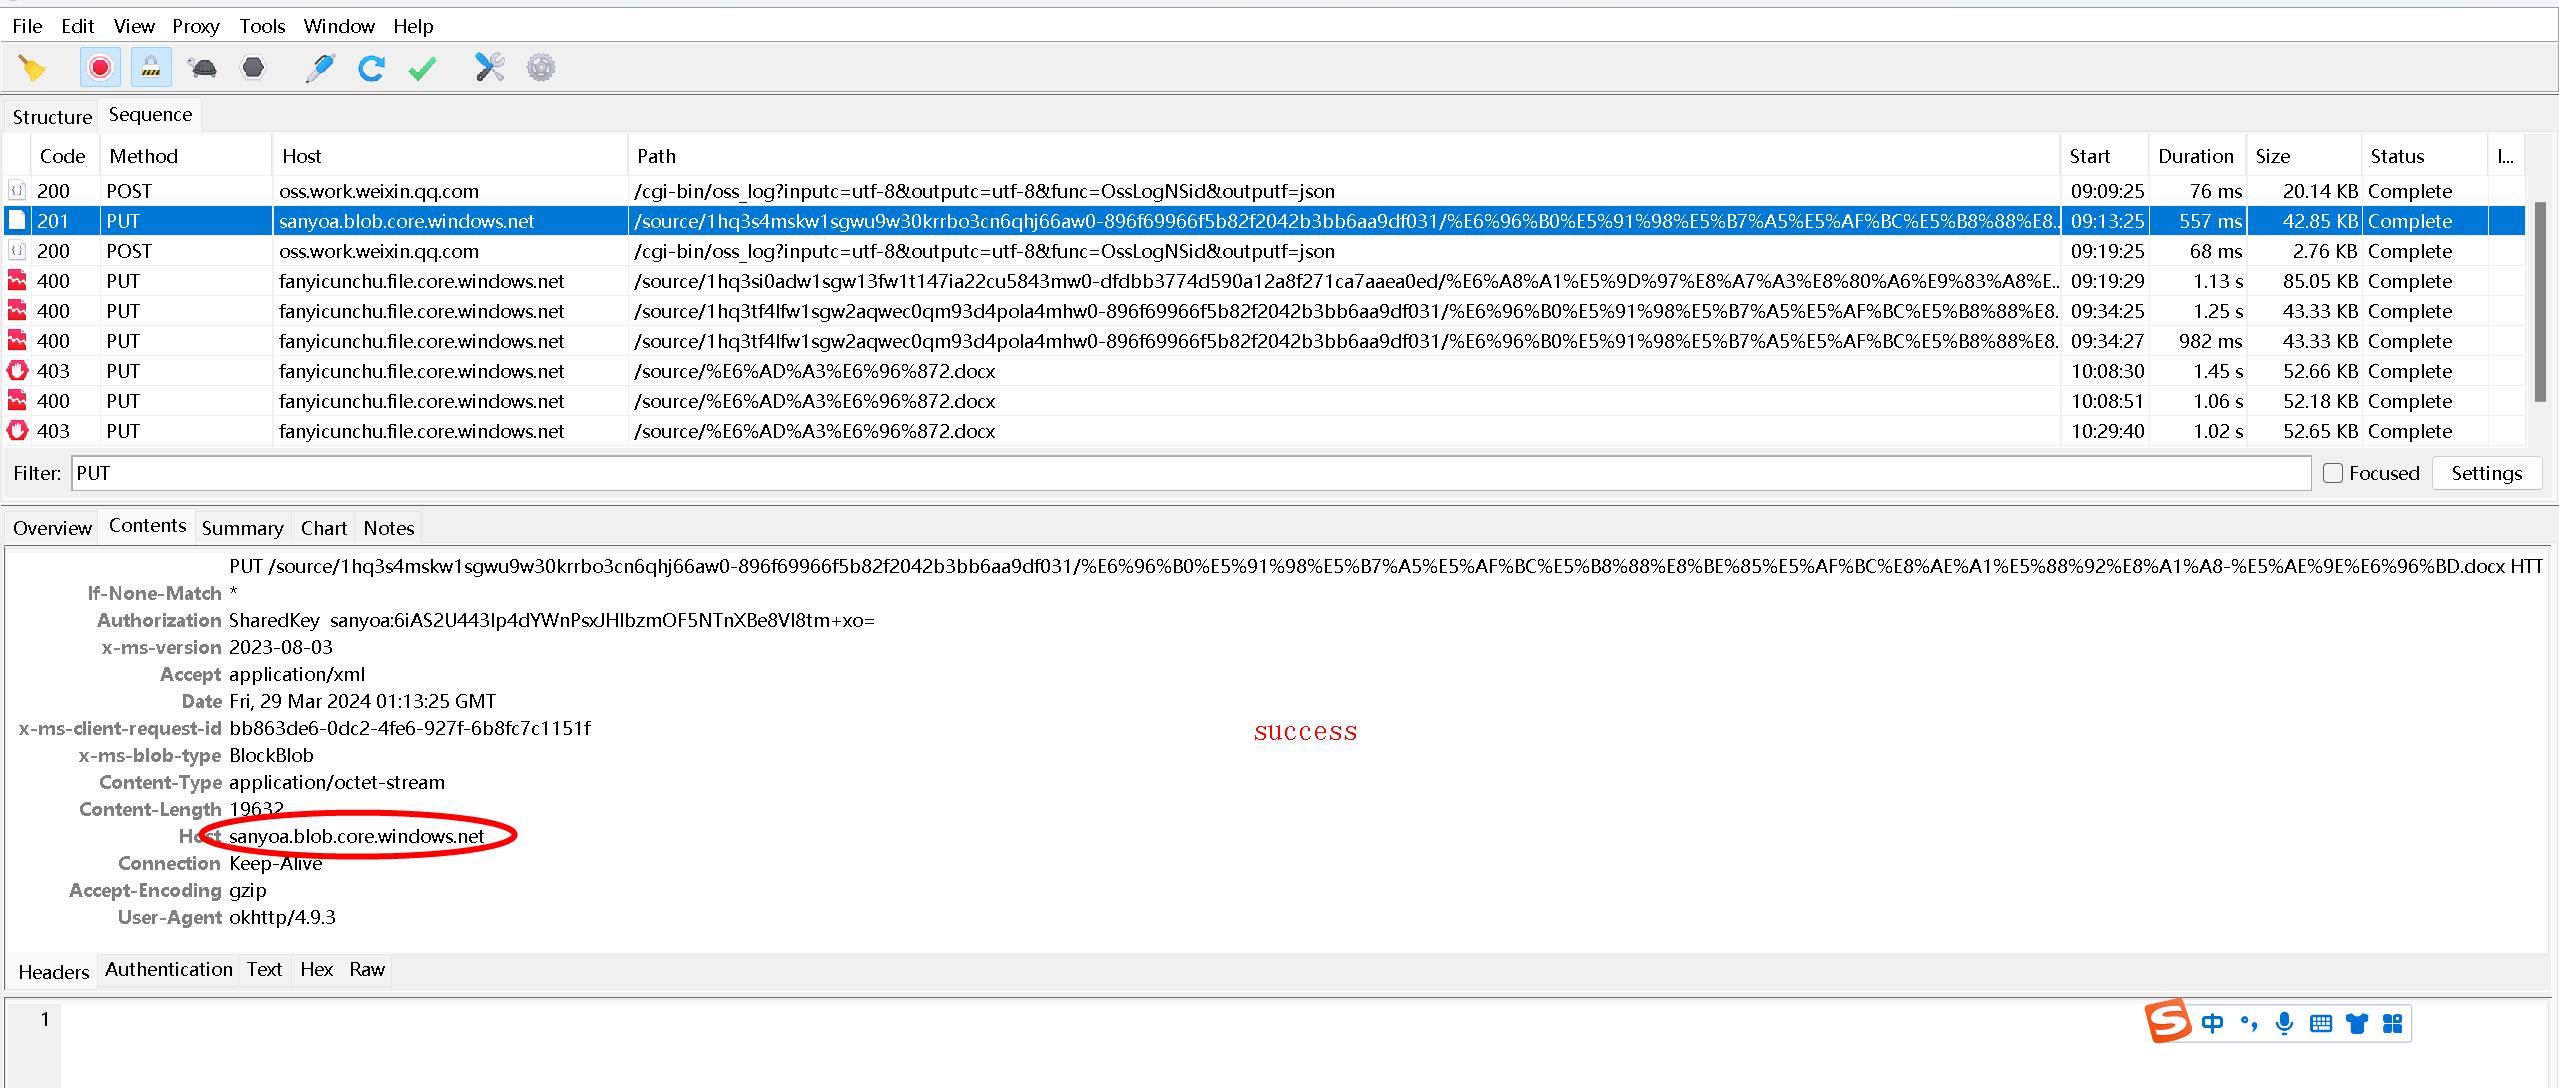Repeat selected request with blue refresh icon
The height and width of the screenshot is (1088, 2559).
click(x=371, y=68)
